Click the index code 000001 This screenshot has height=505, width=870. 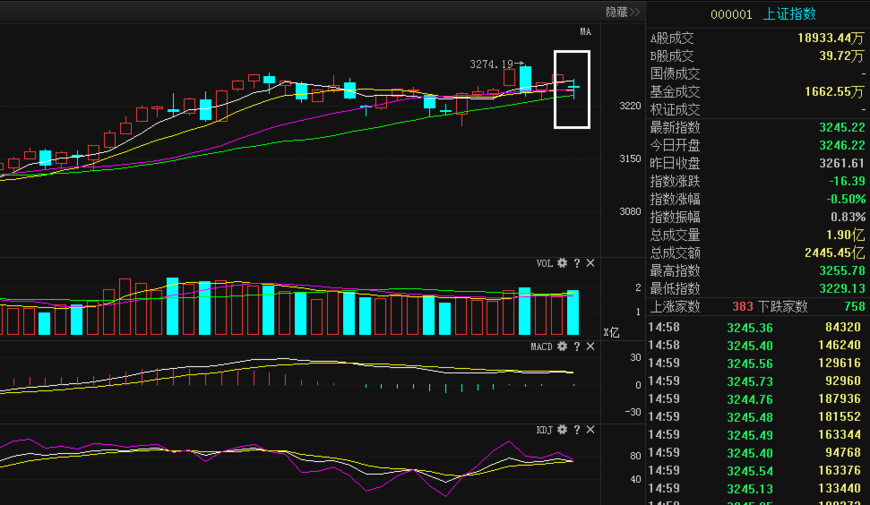pyautogui.click(x=731, y=14)
